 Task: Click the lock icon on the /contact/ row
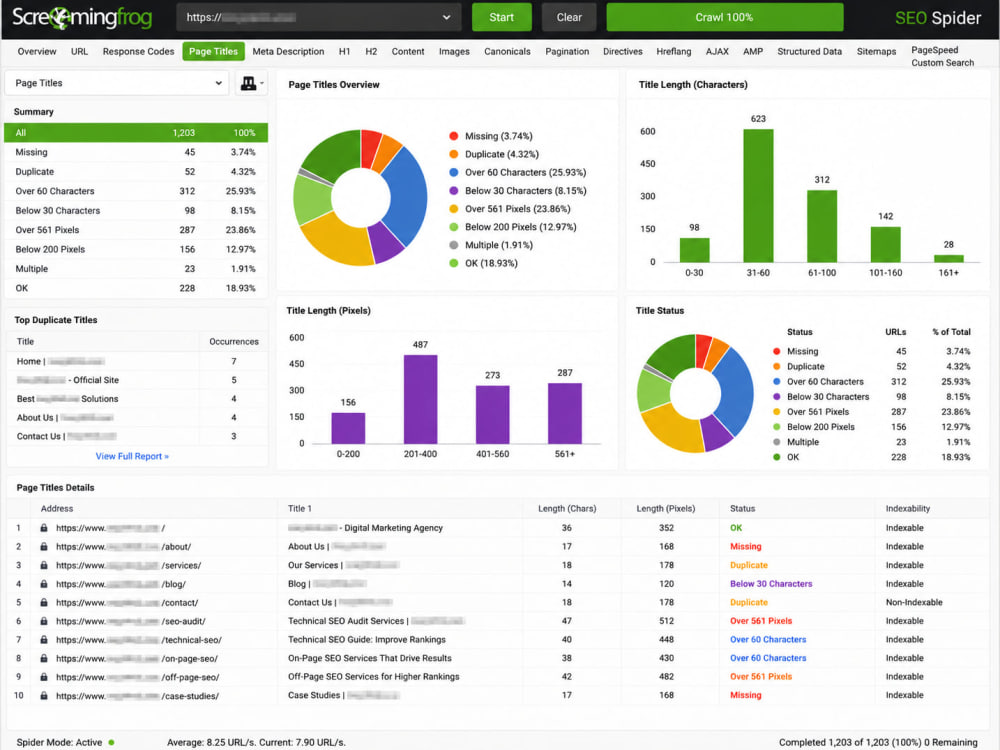(44, 602)
